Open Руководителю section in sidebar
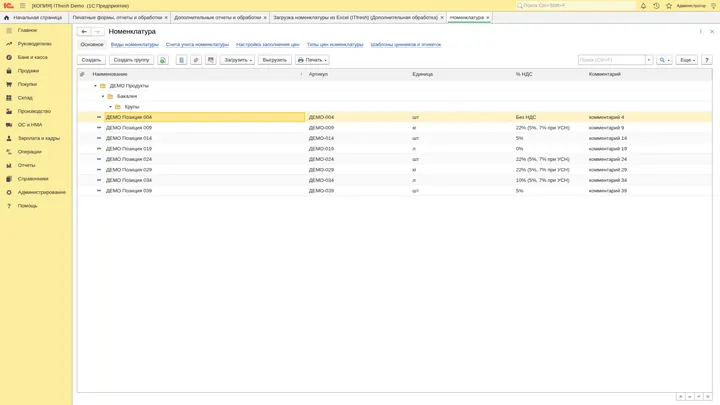Image resolution: width=720 pixels, height=405 pixels. (x=34, y=44)
